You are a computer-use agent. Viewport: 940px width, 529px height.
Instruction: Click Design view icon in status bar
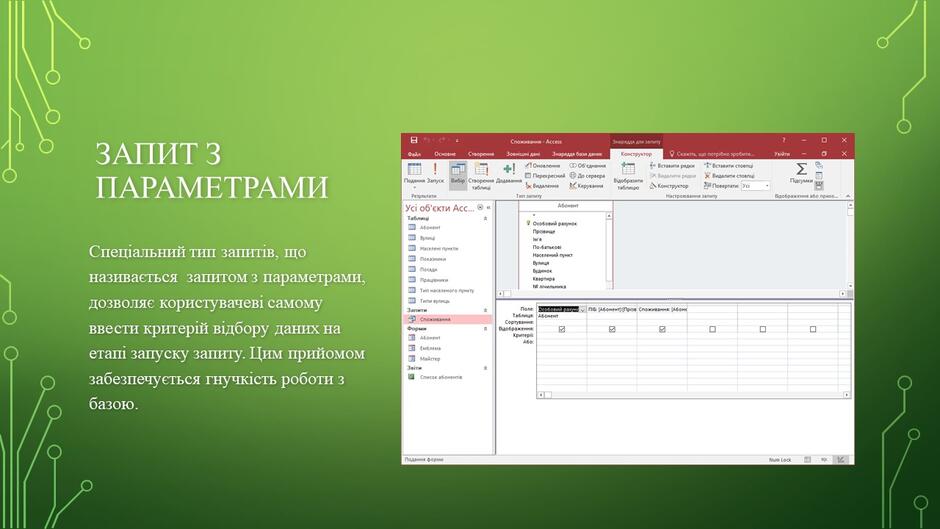(841, 459)
